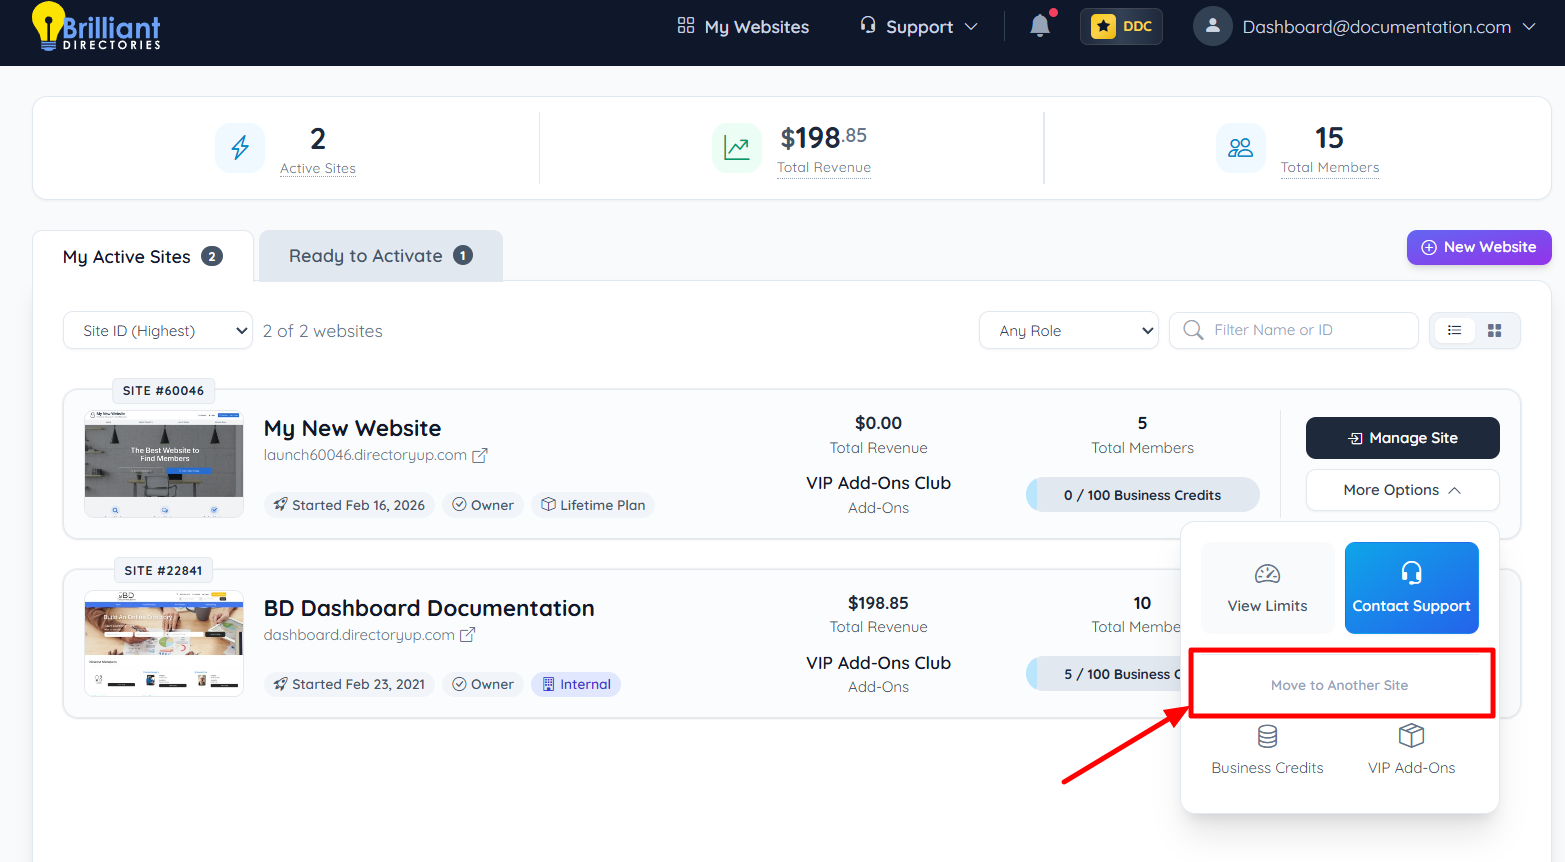Click the Total Members stat label in summary bar

click(x=1330, y=167)
